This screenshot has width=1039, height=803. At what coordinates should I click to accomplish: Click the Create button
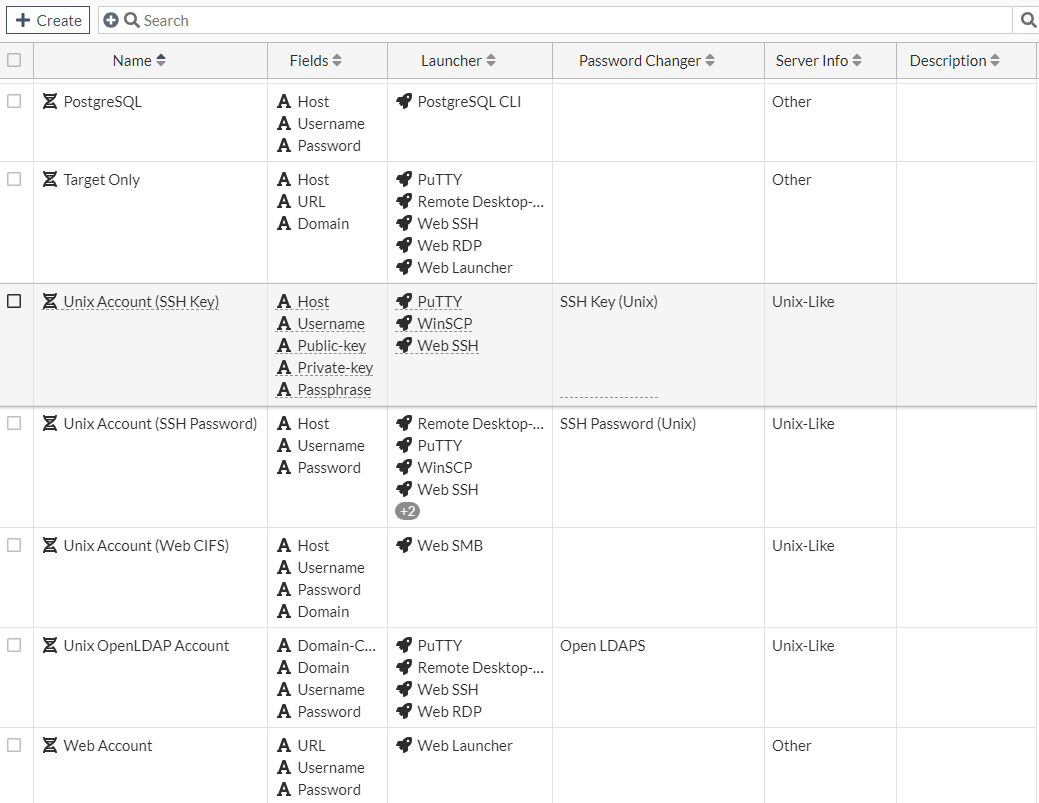(x=48, y=21)
